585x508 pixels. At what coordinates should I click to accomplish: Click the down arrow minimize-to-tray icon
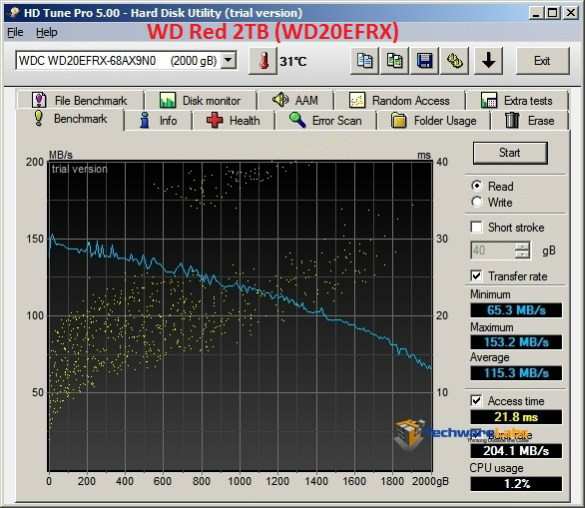[x=488, y=61]
